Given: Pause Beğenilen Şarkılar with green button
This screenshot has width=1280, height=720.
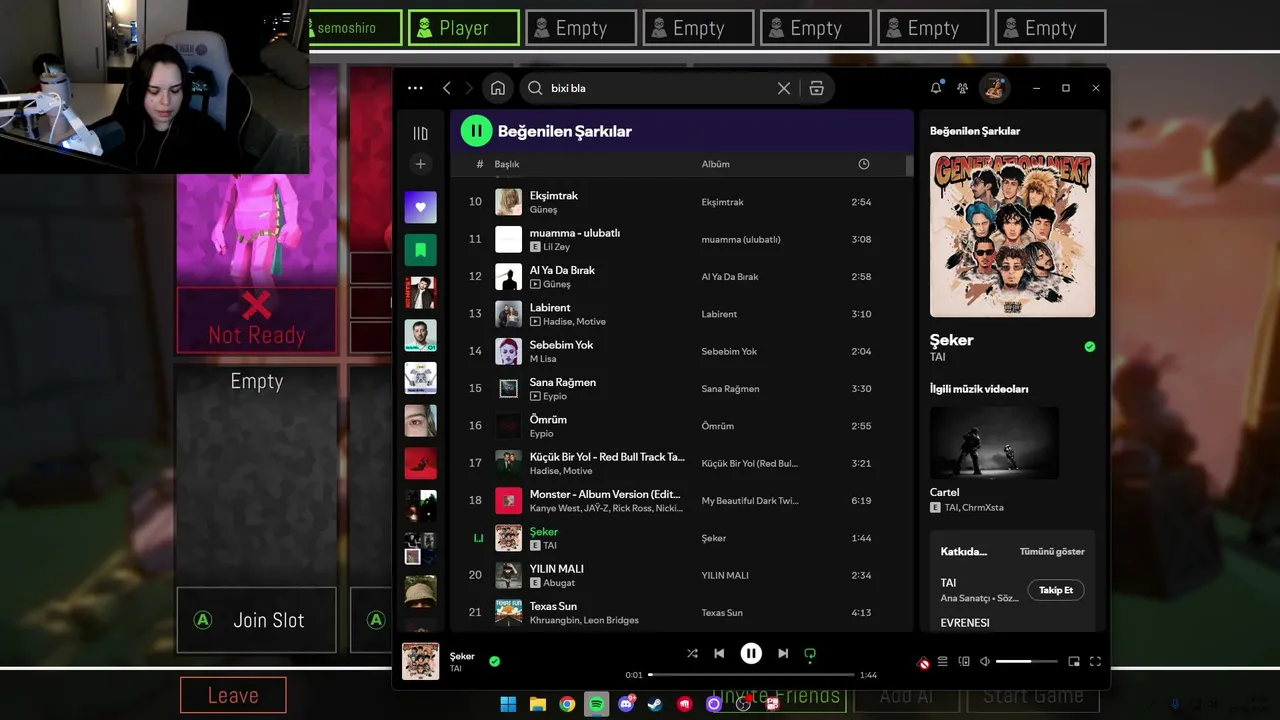Looking at the screenshot, I should point(476,130).
